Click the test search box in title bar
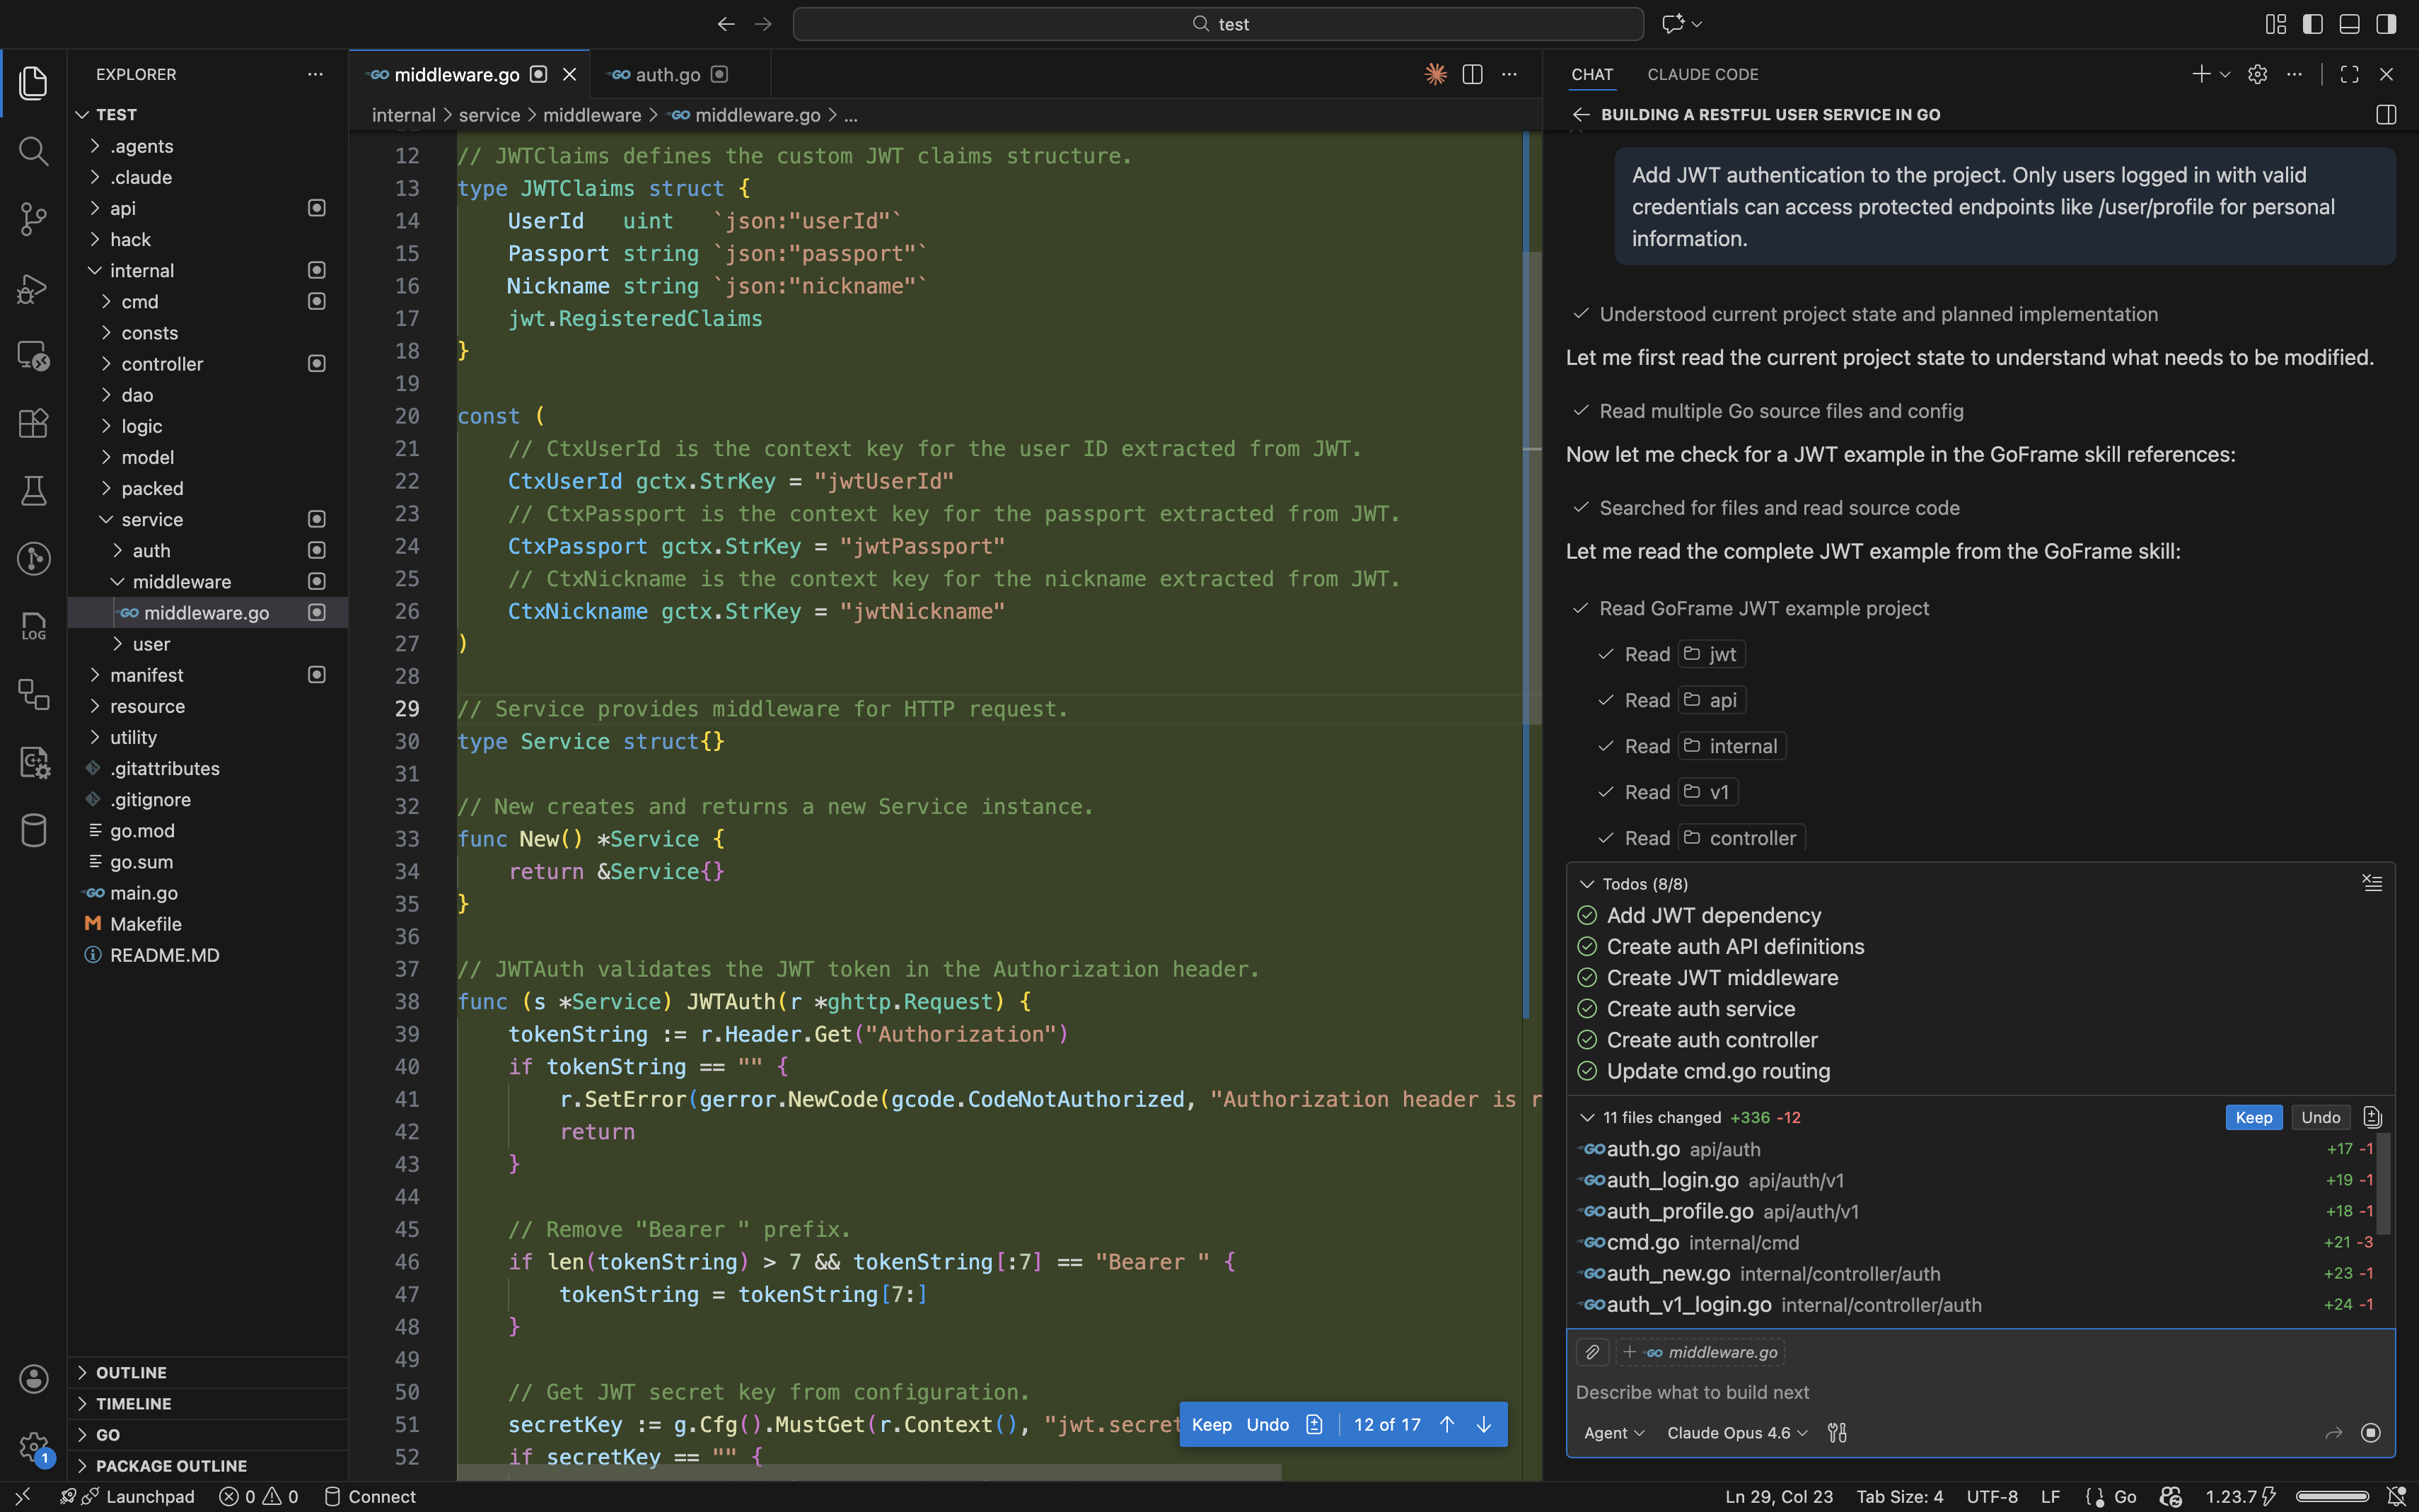The height and width of the screenshot is (1512, 2419). click(1218, 24)
